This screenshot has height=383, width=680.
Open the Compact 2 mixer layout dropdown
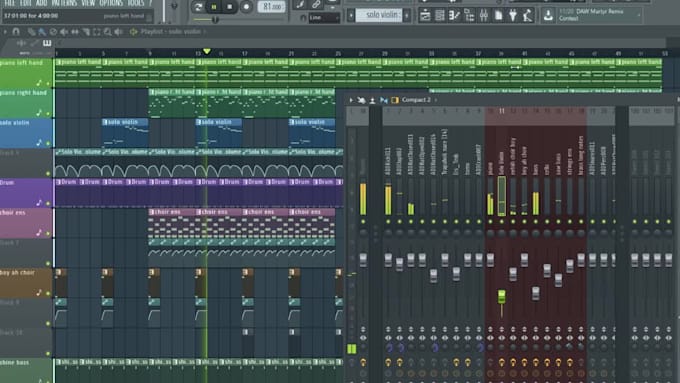click(416, 100)
